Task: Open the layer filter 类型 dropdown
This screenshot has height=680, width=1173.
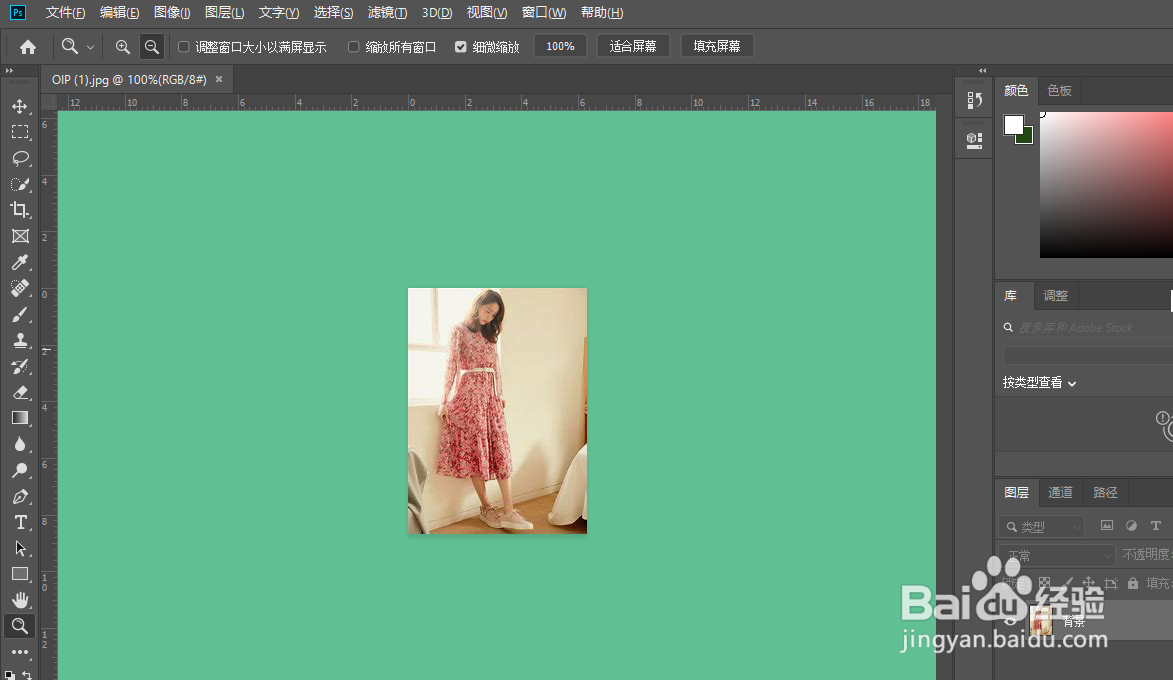Action: pyautogui.click(x=1042, y=527)
